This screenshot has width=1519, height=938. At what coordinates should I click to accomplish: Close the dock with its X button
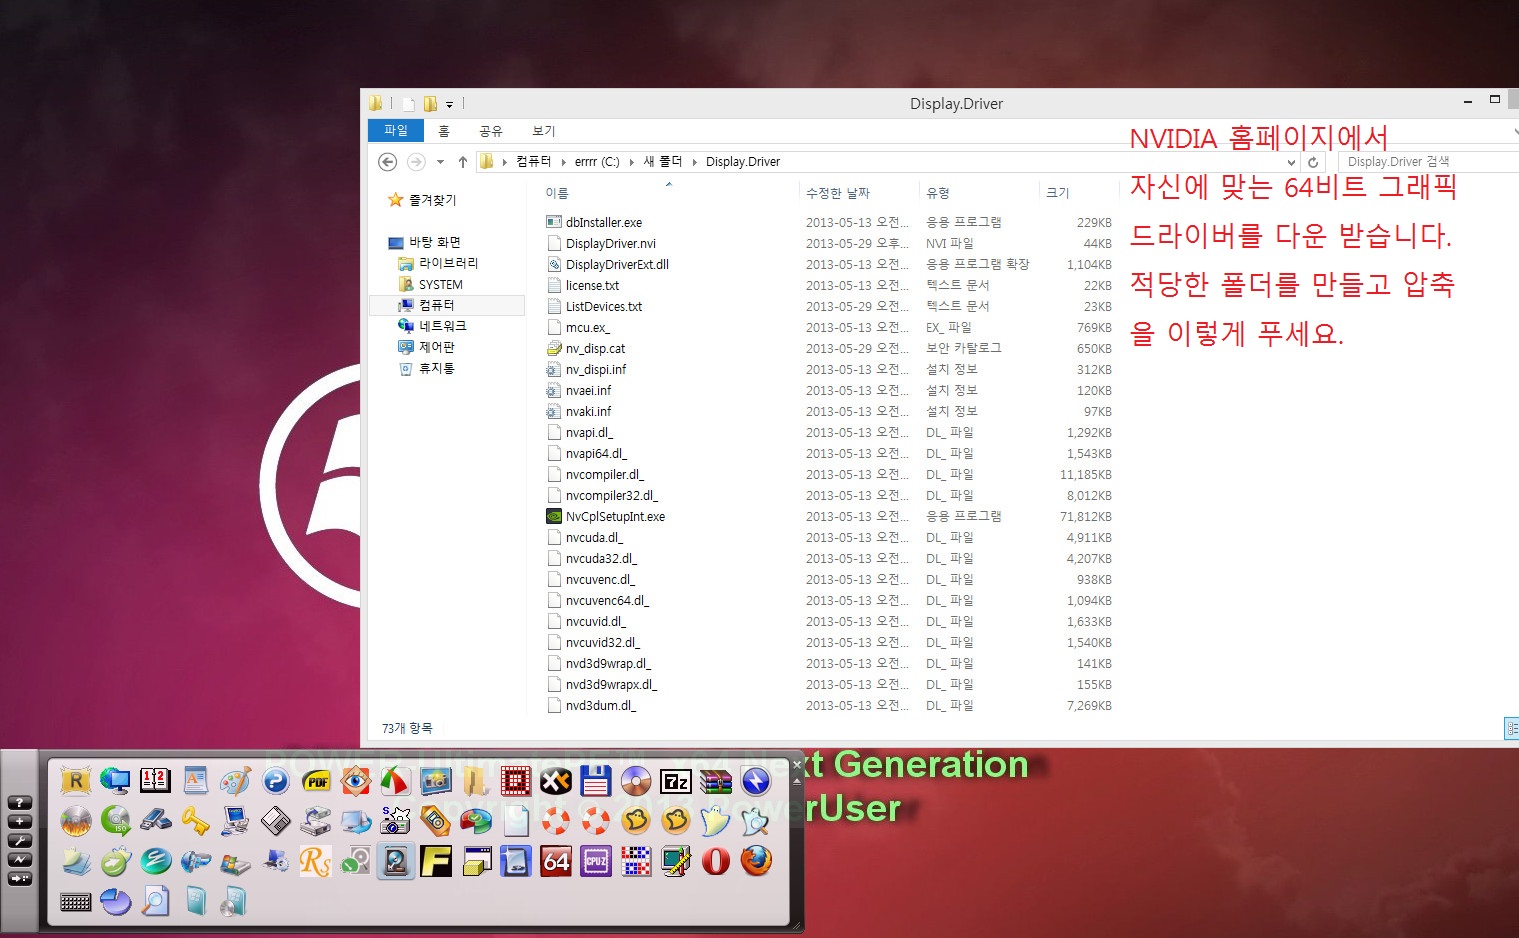point(797,765)
